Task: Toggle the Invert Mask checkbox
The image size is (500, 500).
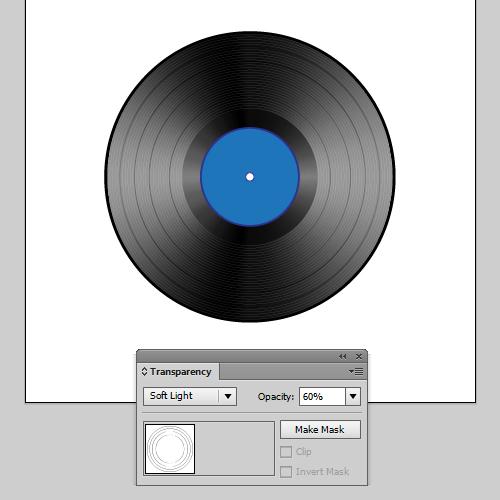Action: click(x=286, y=472)
